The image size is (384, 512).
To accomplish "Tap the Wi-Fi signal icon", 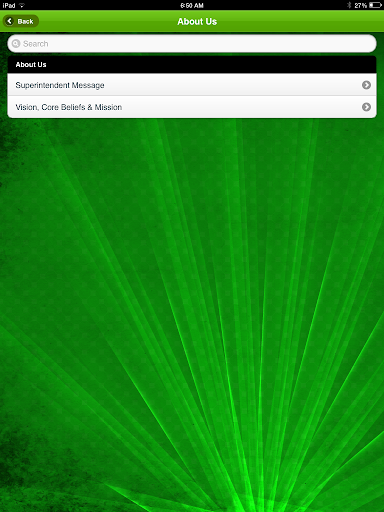I will click(22, 5).
